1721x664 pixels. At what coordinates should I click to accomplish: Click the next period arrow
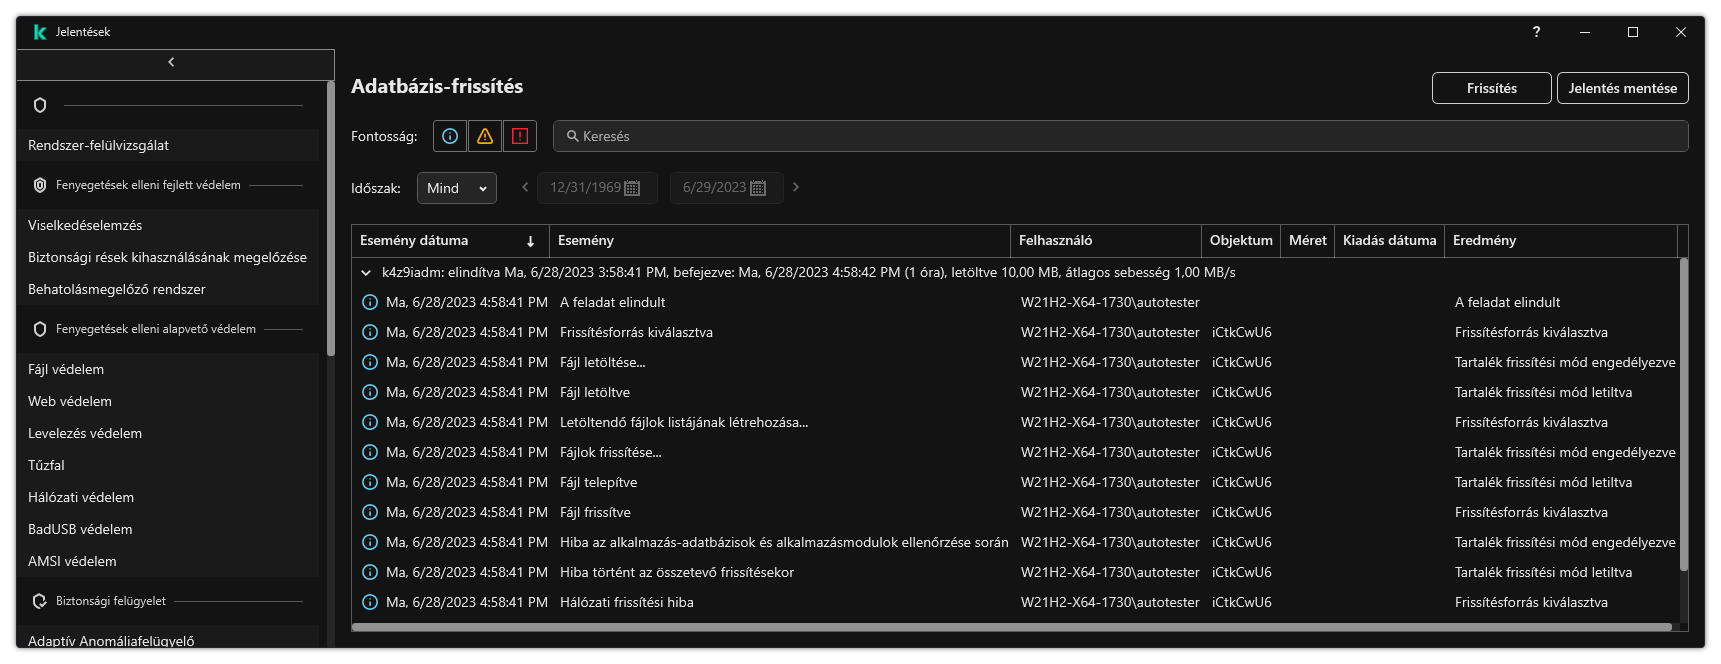tap(796, 187)
